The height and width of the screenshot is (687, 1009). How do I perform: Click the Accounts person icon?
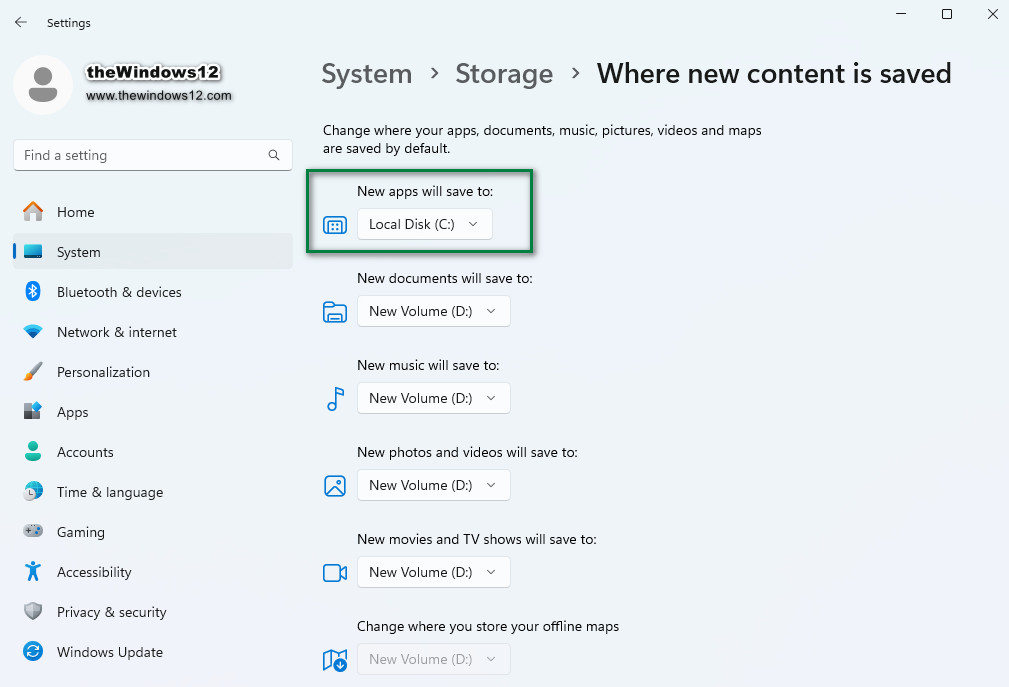point(33,452)
